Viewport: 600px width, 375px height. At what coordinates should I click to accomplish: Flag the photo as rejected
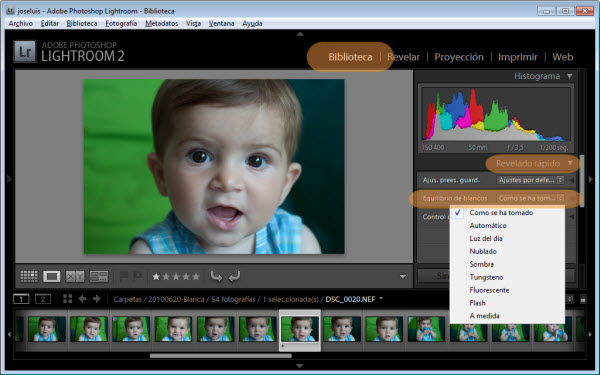137,276
